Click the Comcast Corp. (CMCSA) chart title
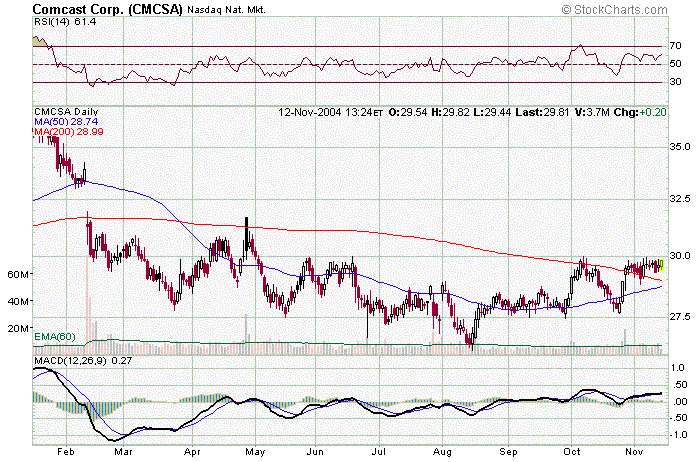This screenshot has width=700, height=462. (108, 9)
